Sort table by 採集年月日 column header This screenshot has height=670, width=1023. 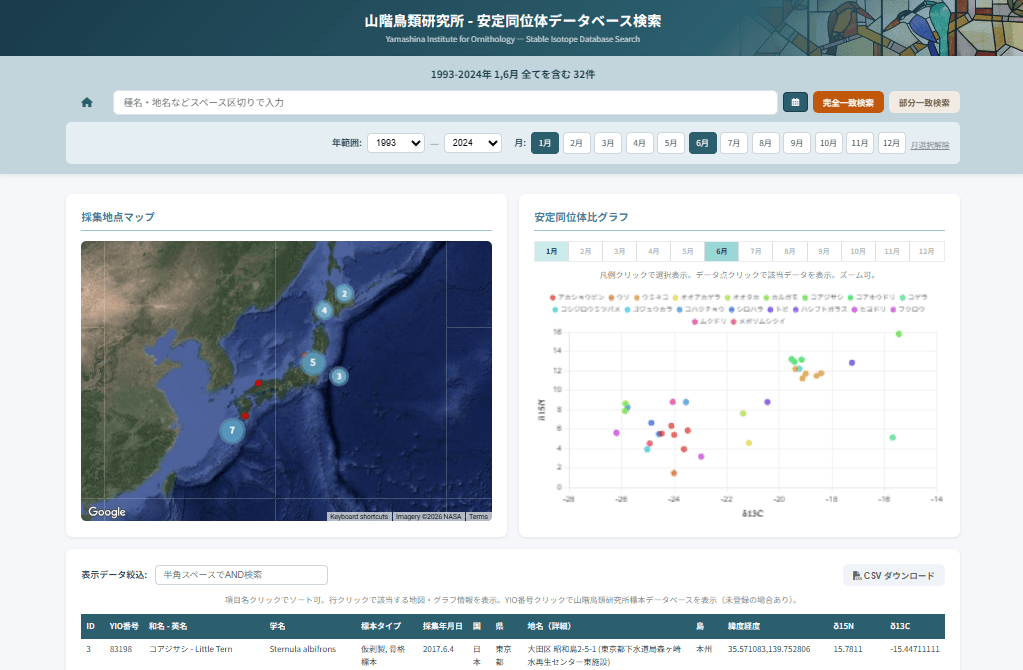(442, 626)
